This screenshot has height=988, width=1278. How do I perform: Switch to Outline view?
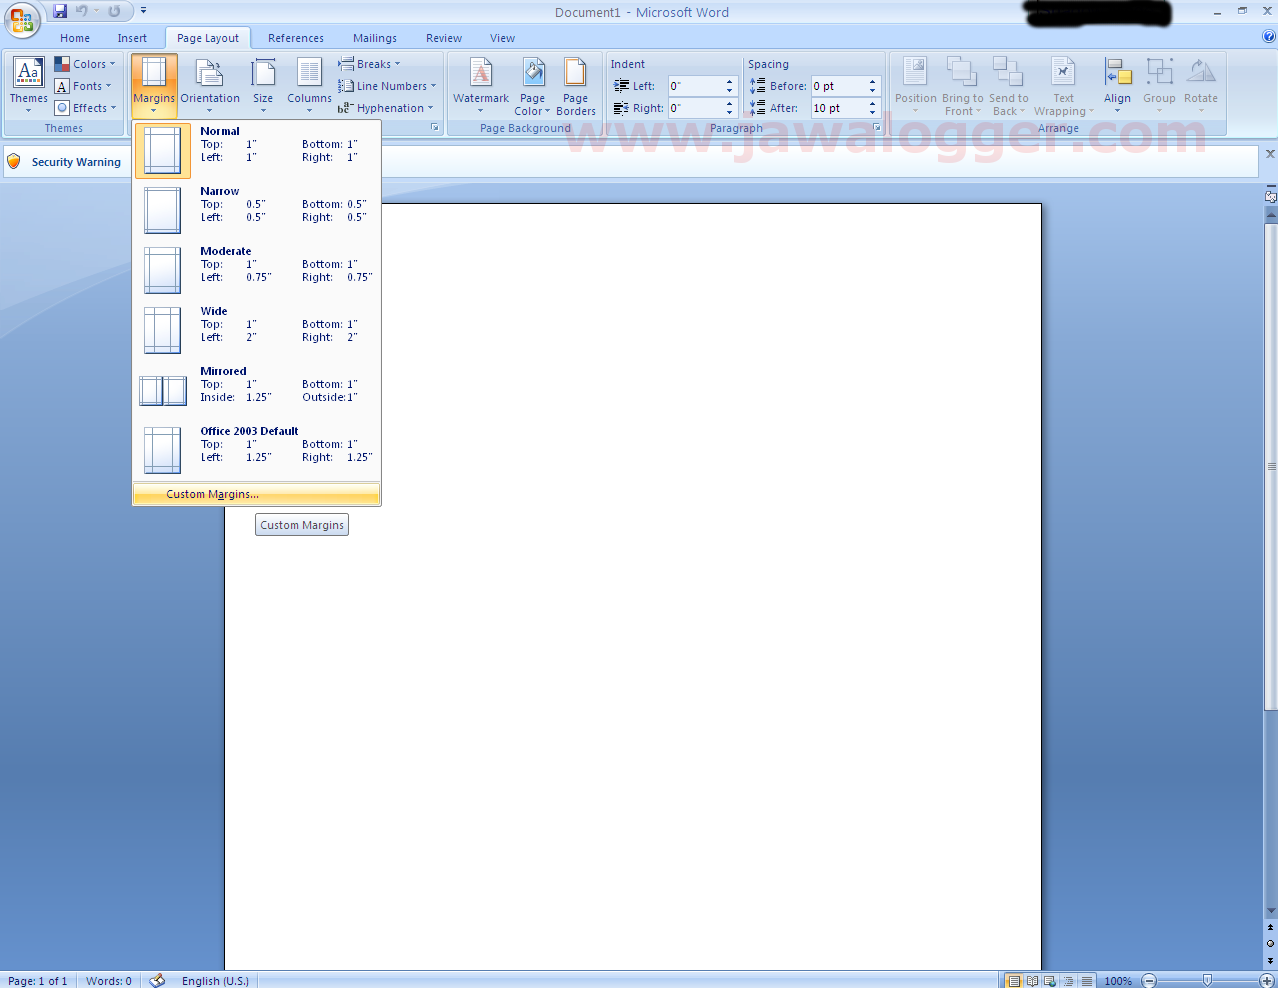pos(1068,981)
